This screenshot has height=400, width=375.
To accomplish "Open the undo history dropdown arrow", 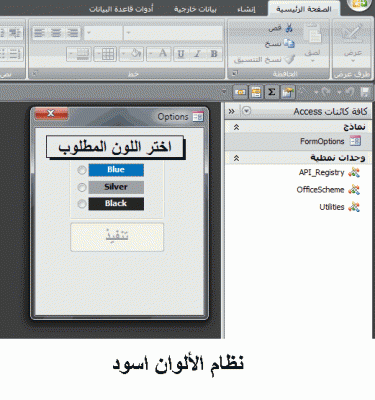I will [340, 92].
